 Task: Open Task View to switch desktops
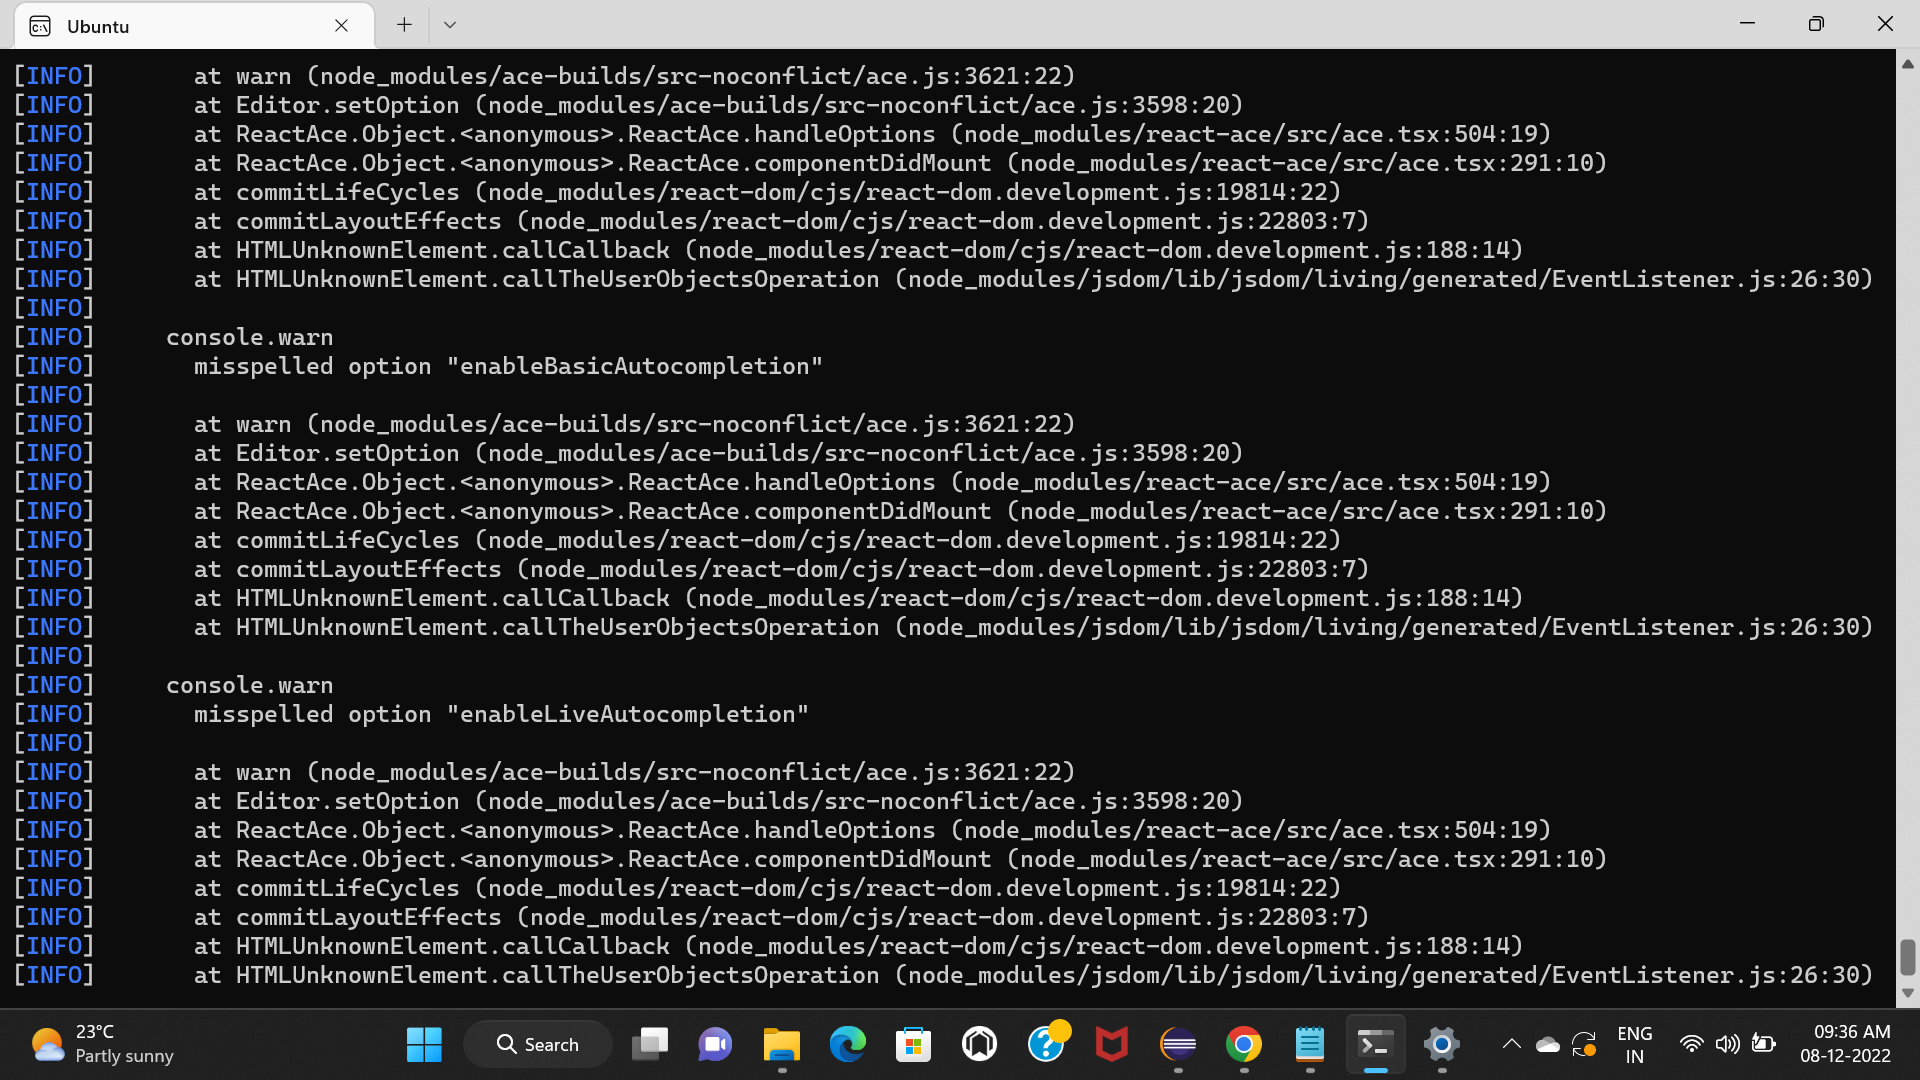point(650,1044)
